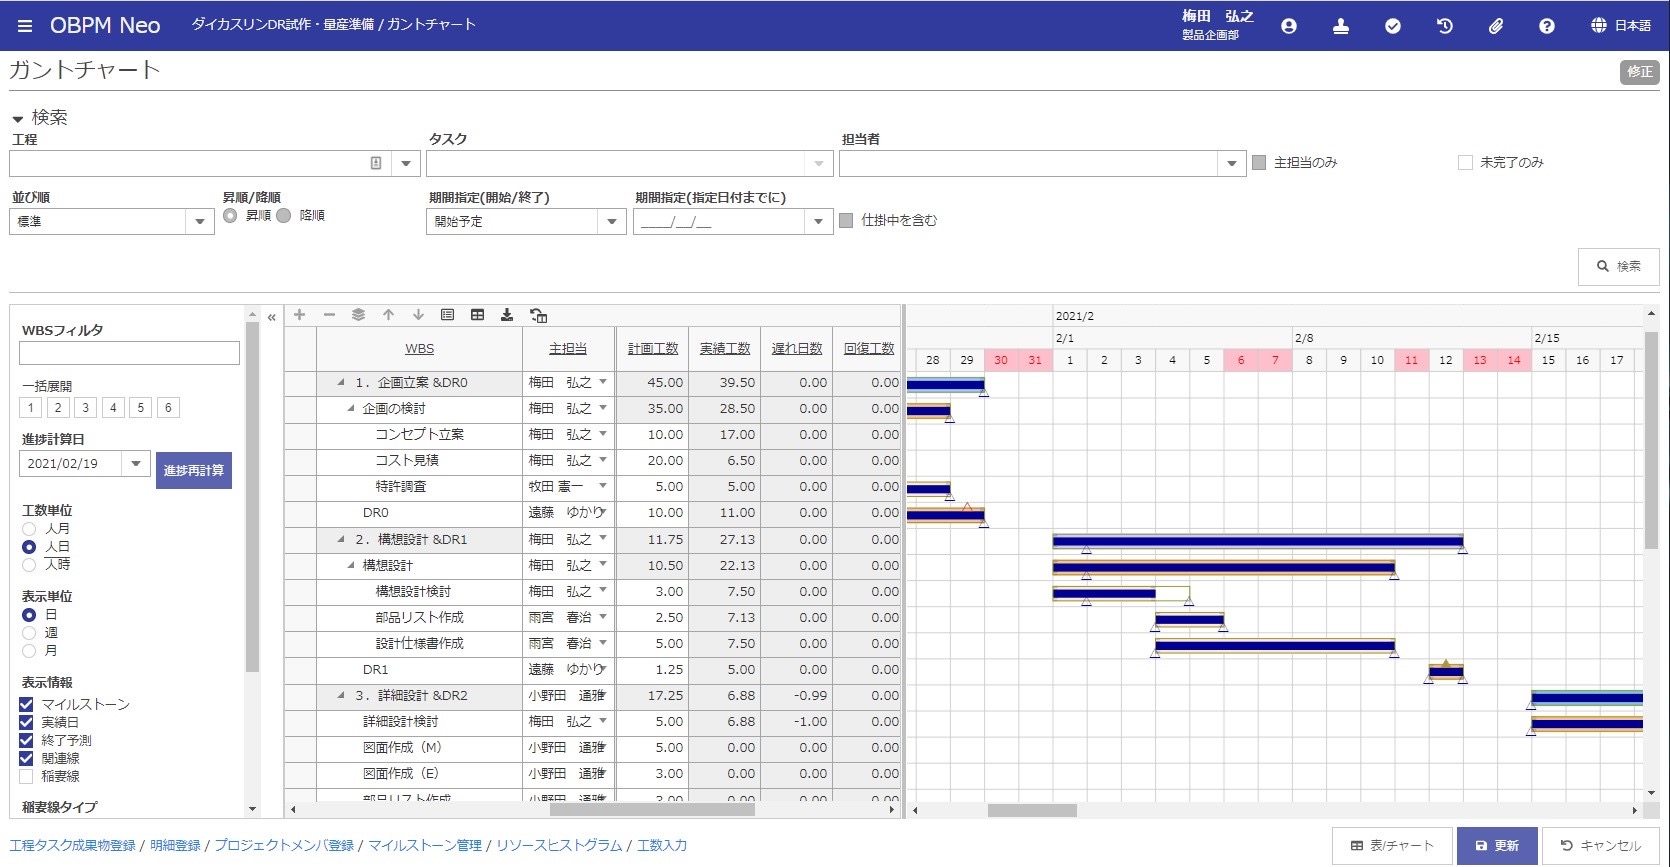This screenshot has width=1670, height=867.
Task: Open the 並び順 dropdown showing 標準
Action: (199, 221)
